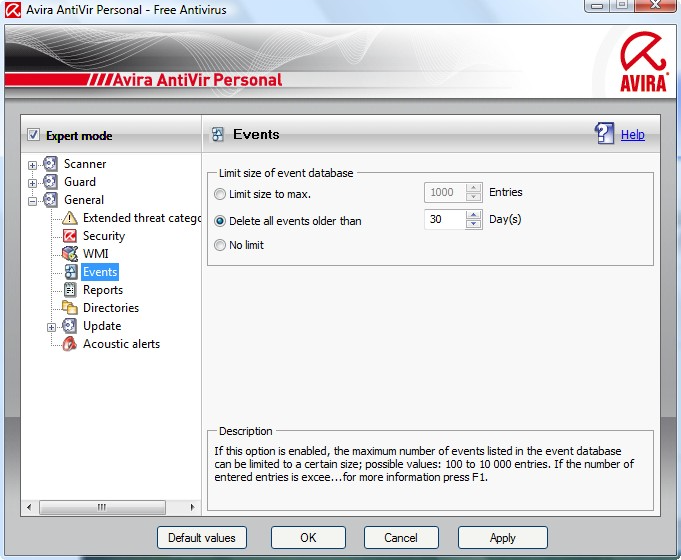Open Extended threat categories settings
Screen dimensions: 681x560
[x=142, y=218]
